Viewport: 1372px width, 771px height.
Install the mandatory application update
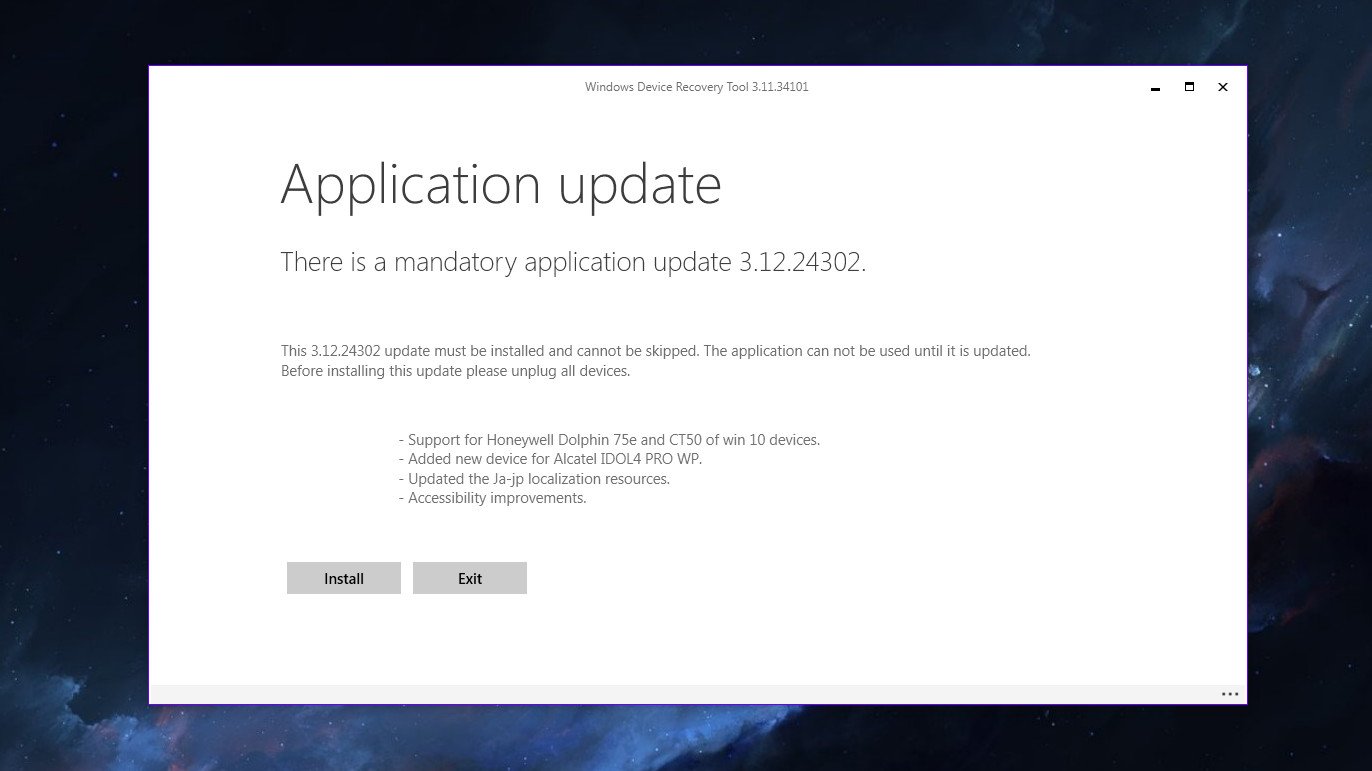(x=344, y=578)
